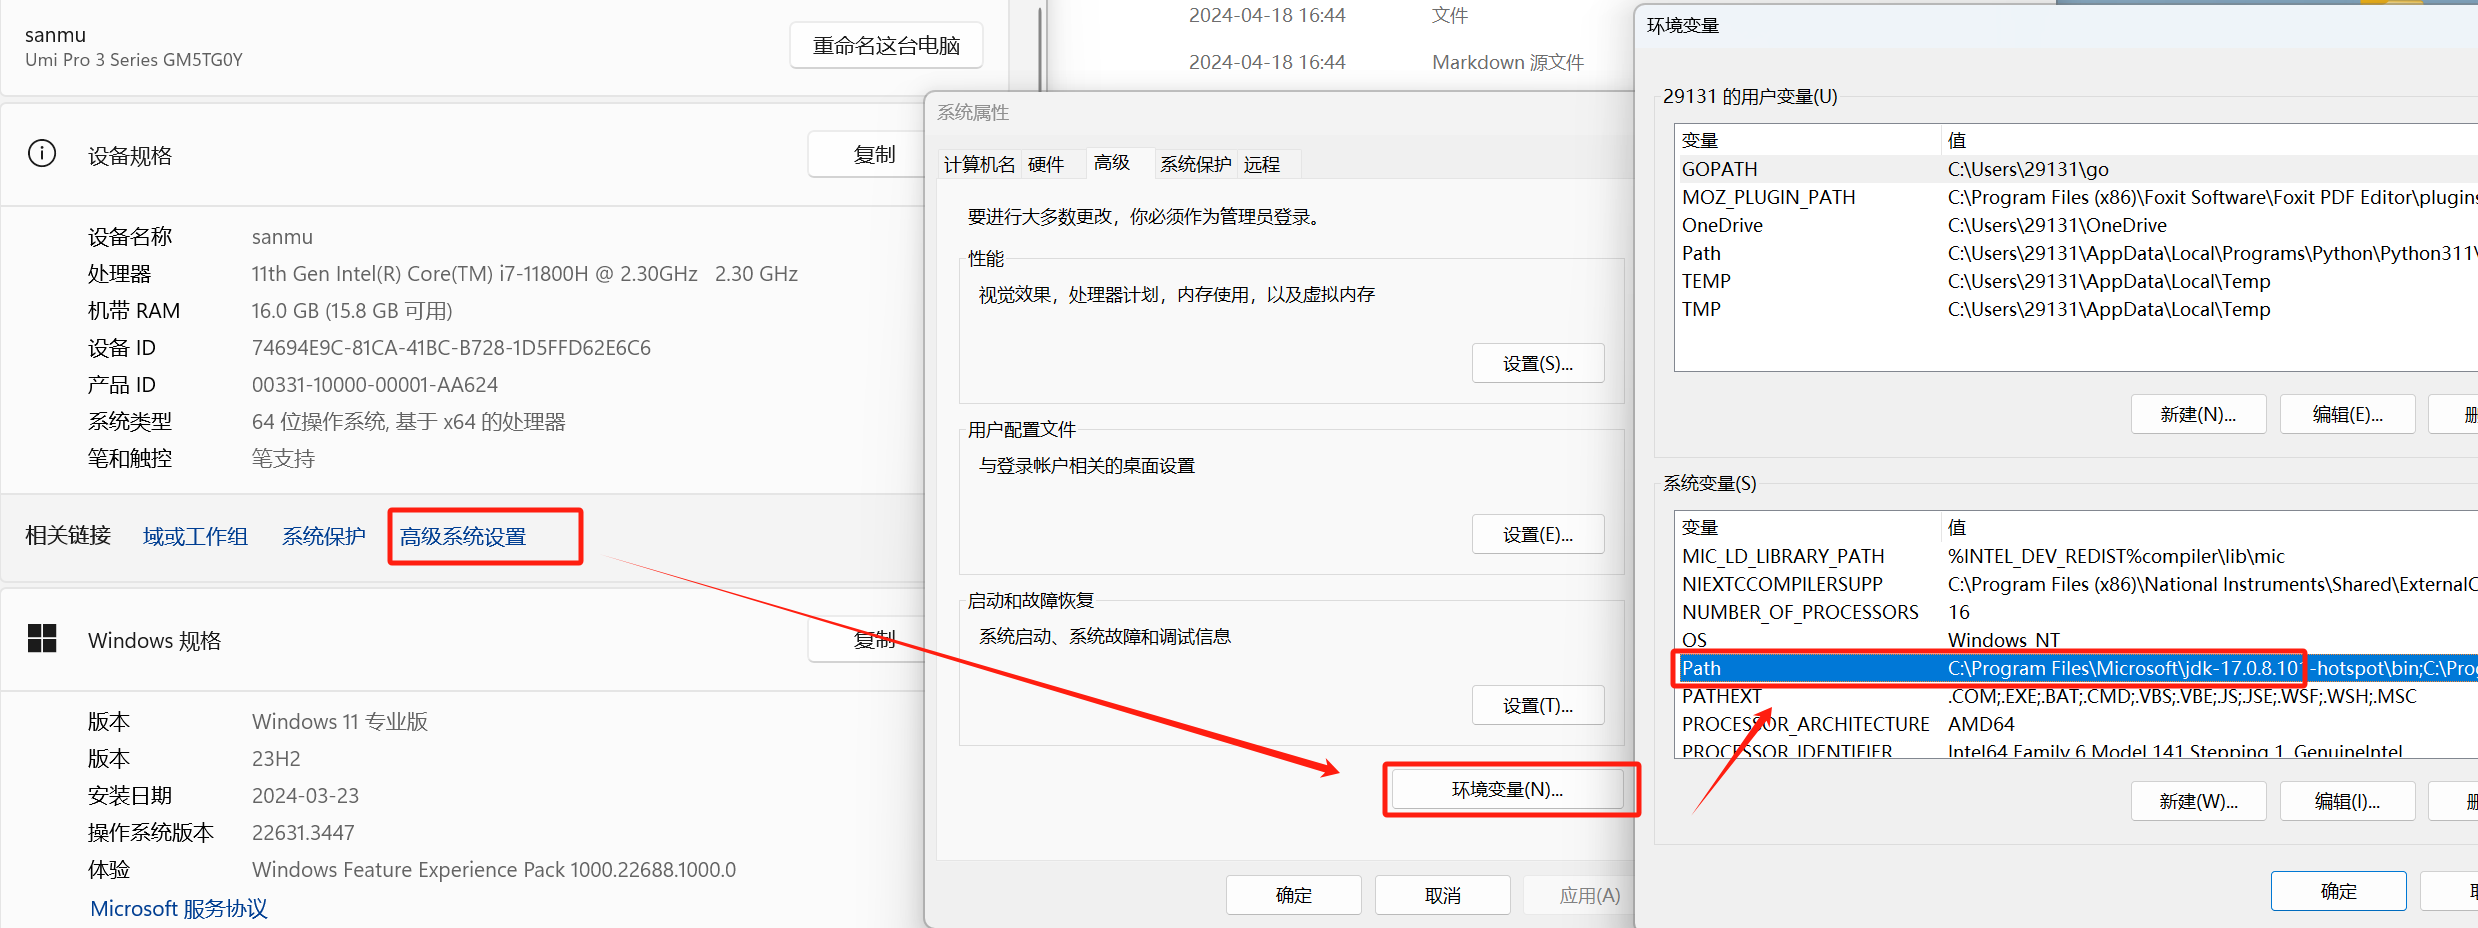This screenshot has height=928, width=2478.
Task: Switch to the 硬件 tab
Action: point(1046,163)
